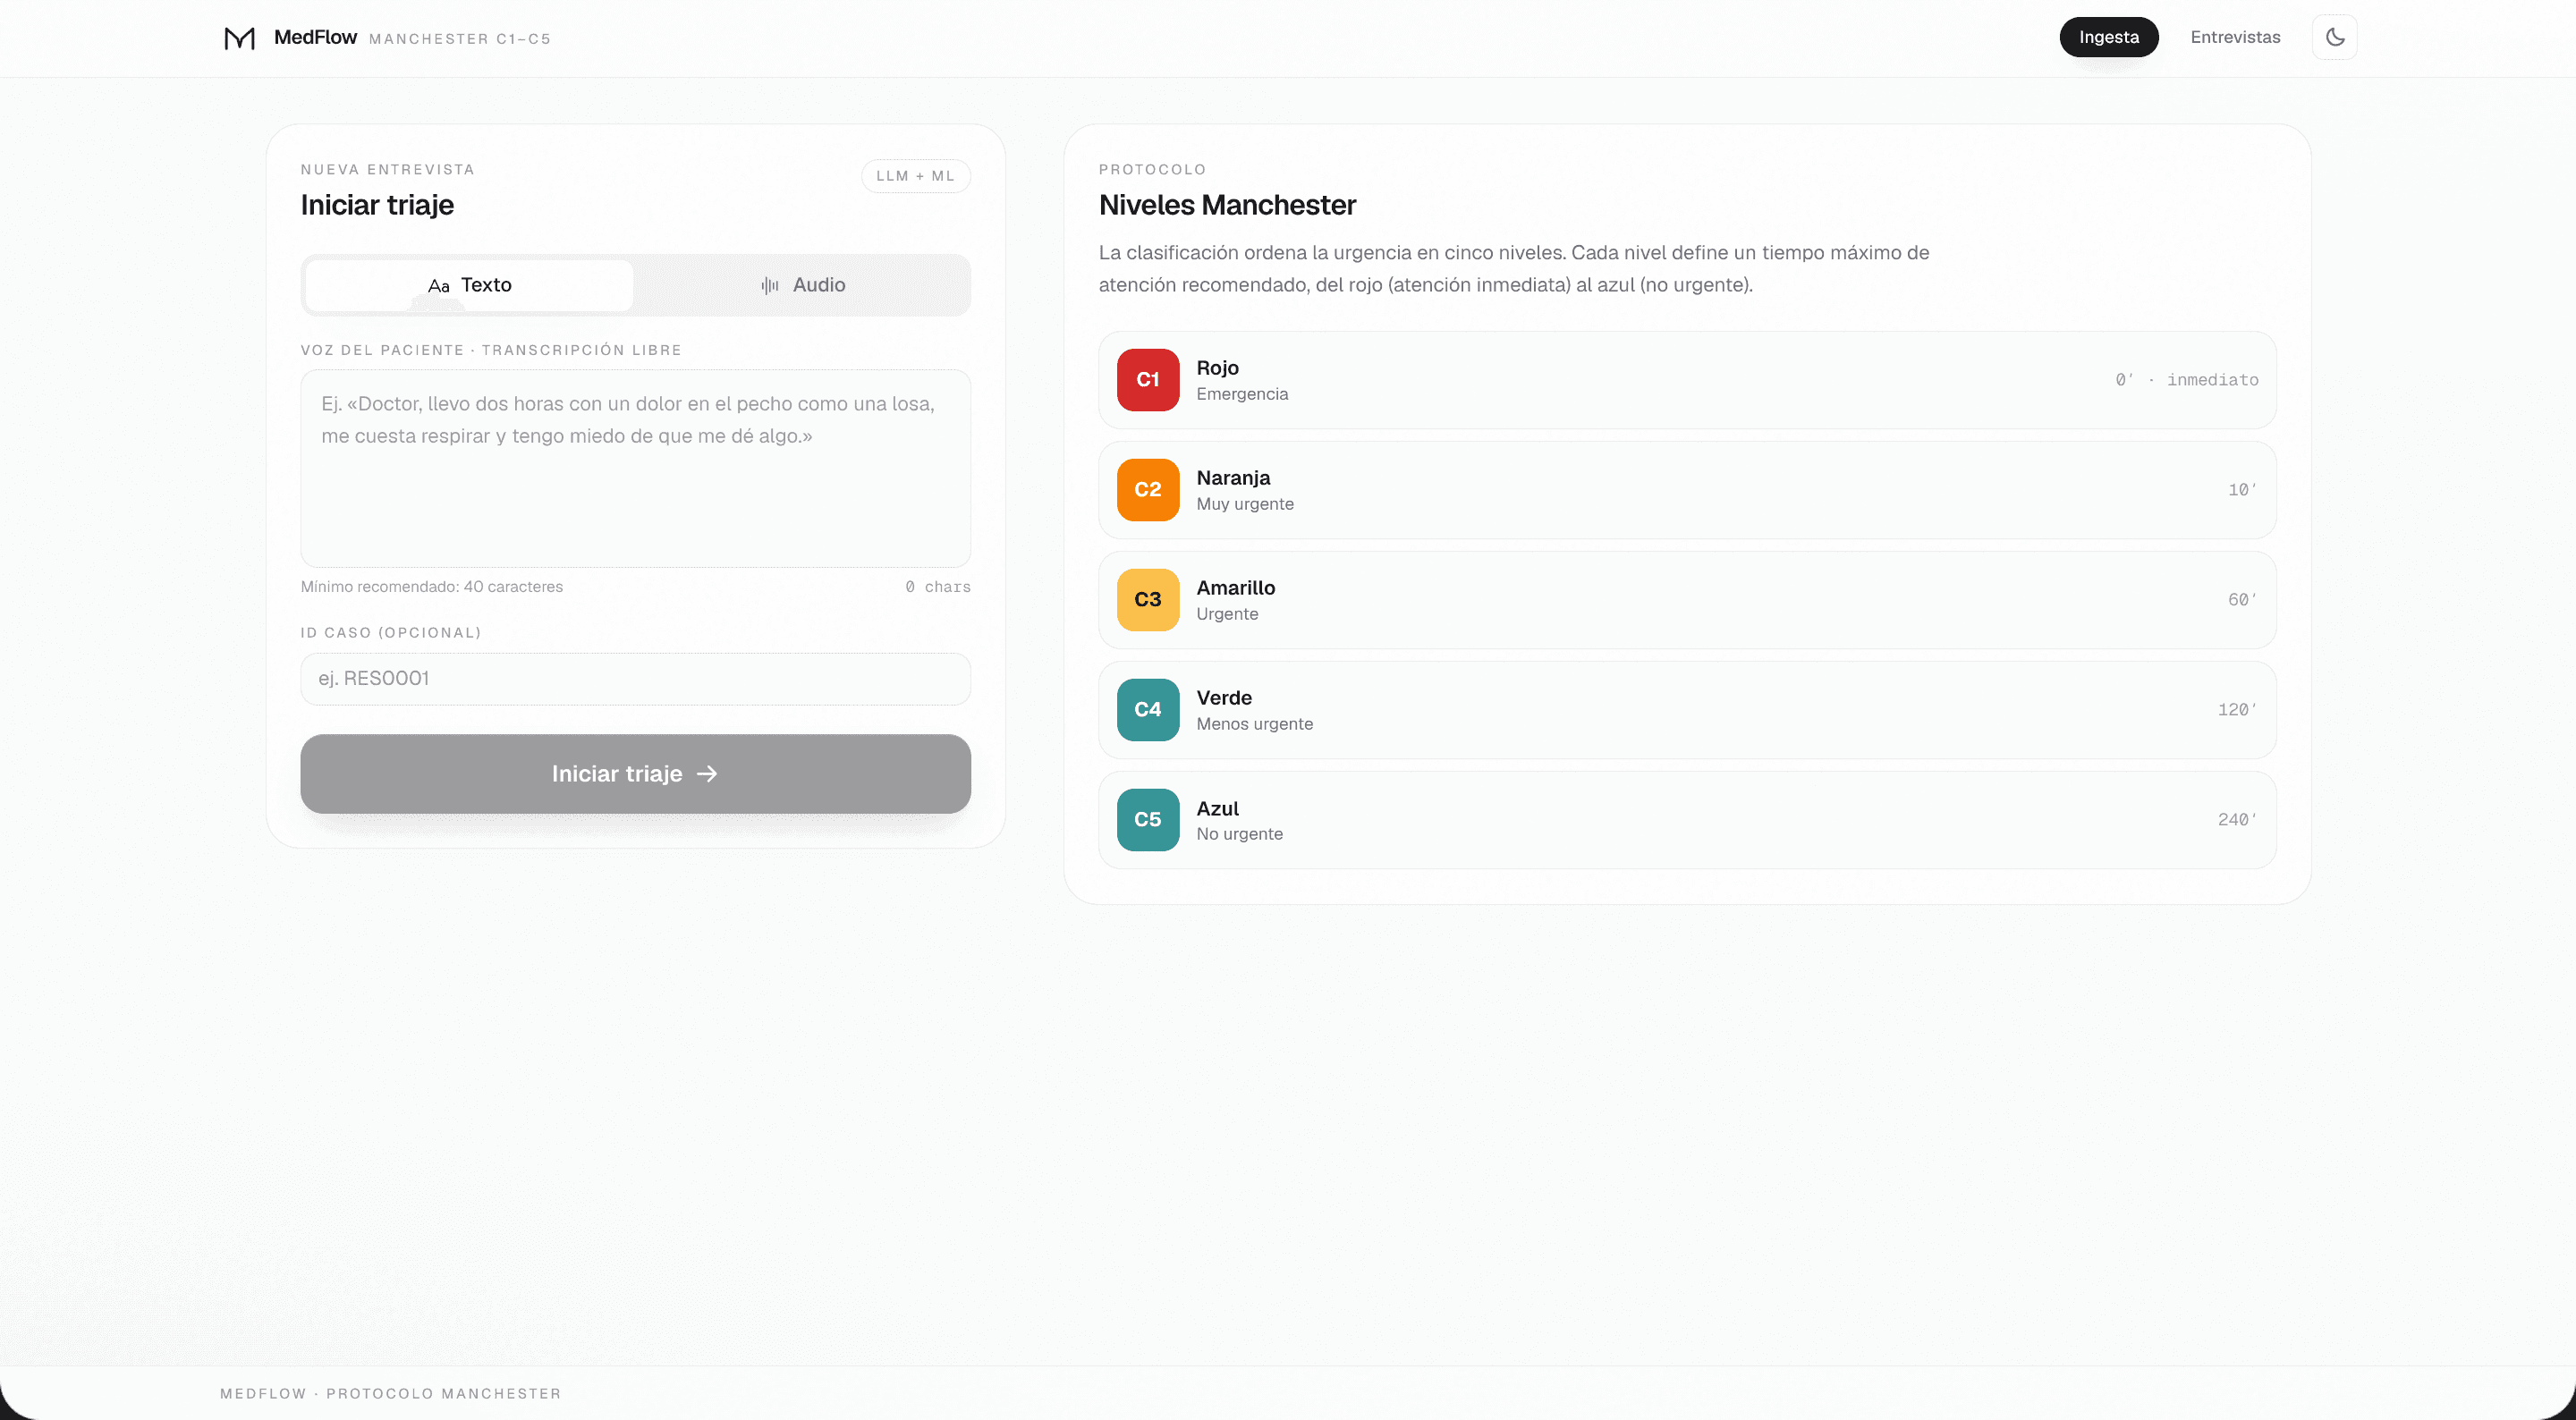This screenshot has width=2576, height=1420.
Task: Click the protocol description paragraph
Action: click(1514, 269)
